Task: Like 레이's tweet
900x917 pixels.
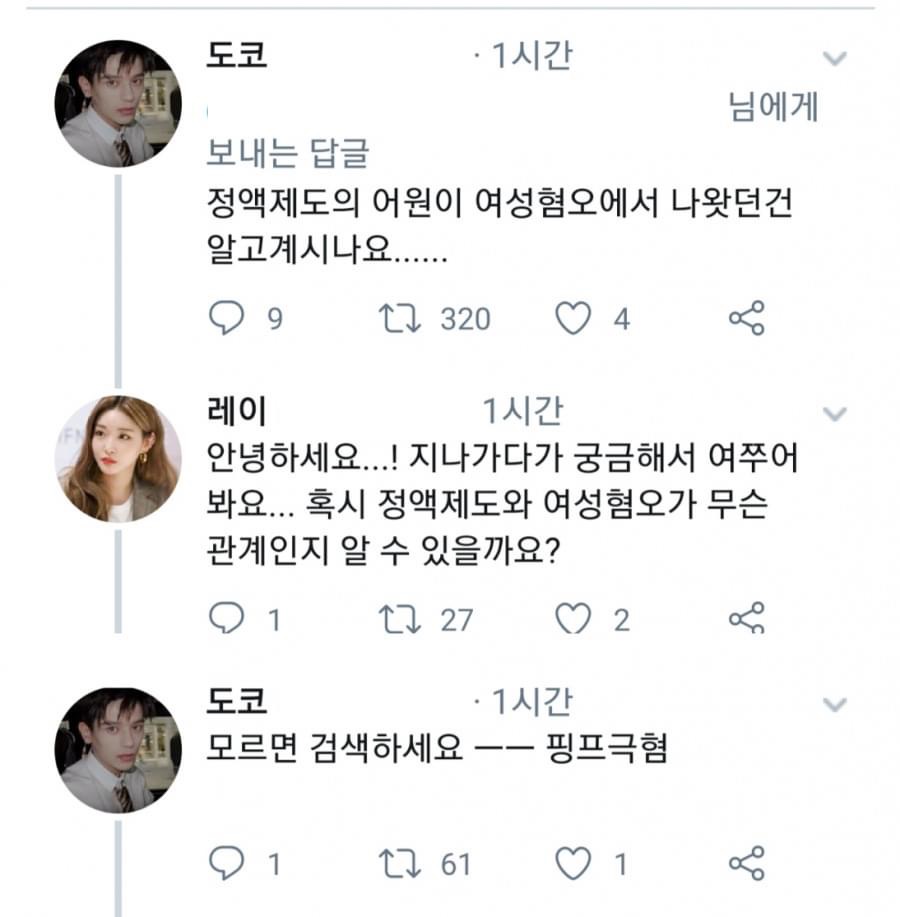Action: pos(573,619)
